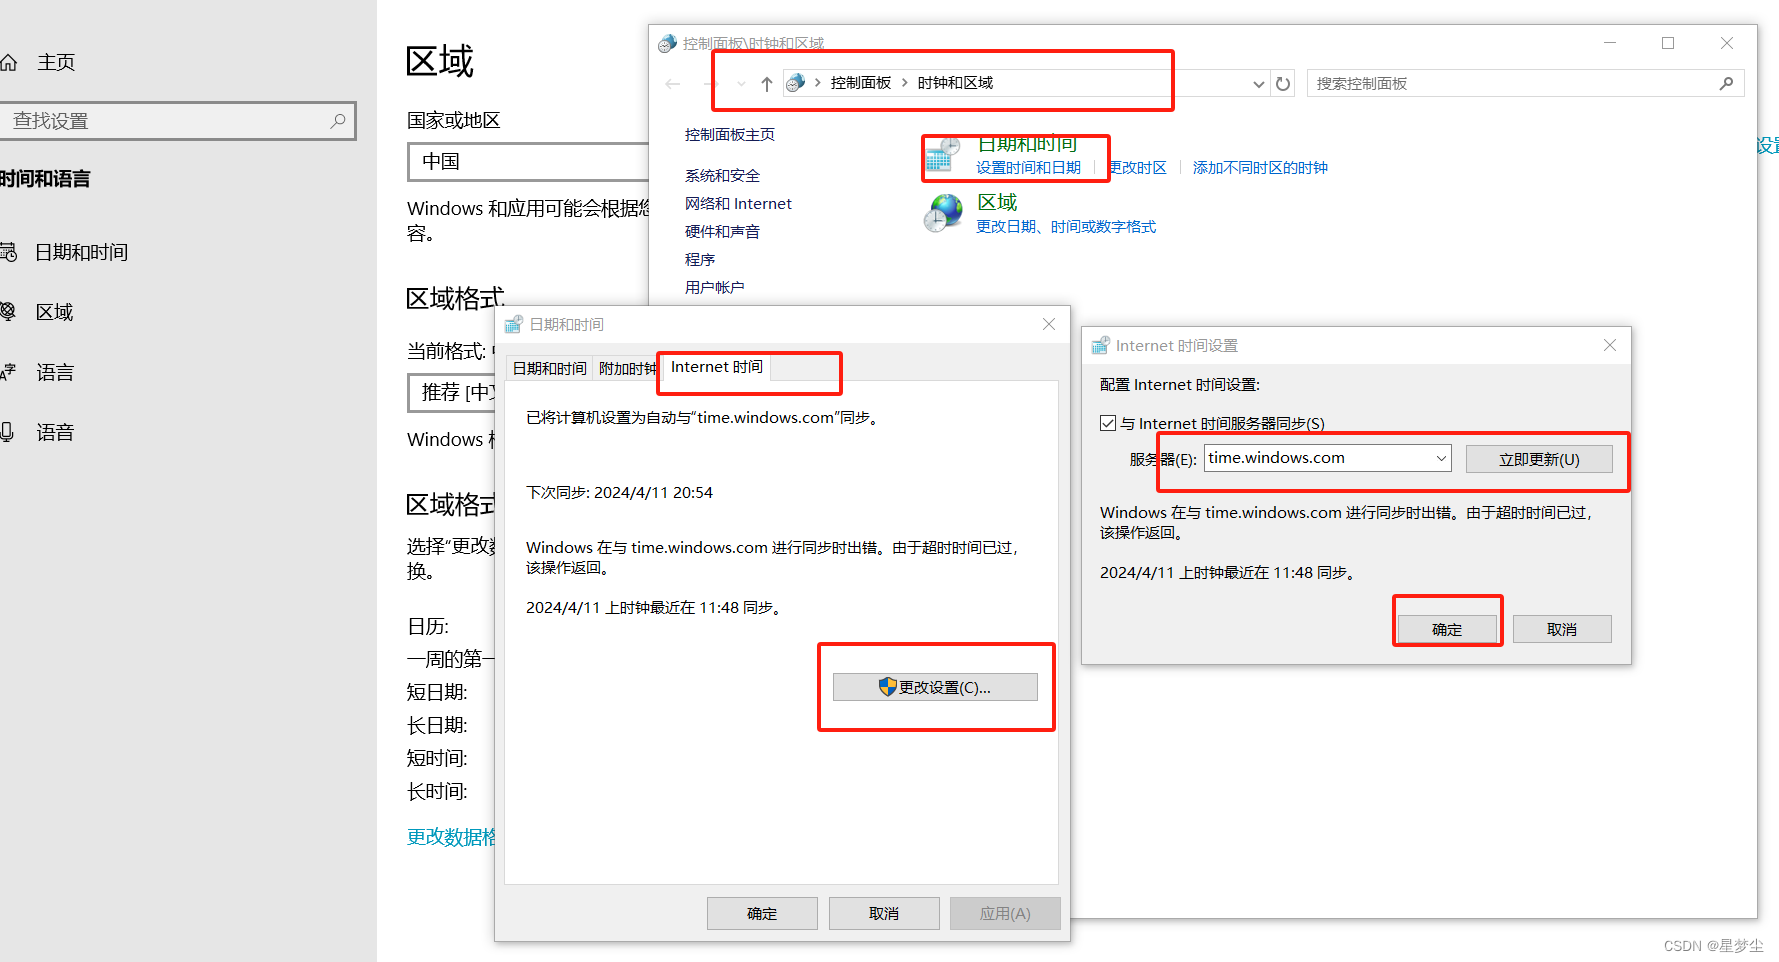Click Cancel in Internet Time Settings dialog
This screenshot has height=962, width=1779.
click(x=1562, y=629)
